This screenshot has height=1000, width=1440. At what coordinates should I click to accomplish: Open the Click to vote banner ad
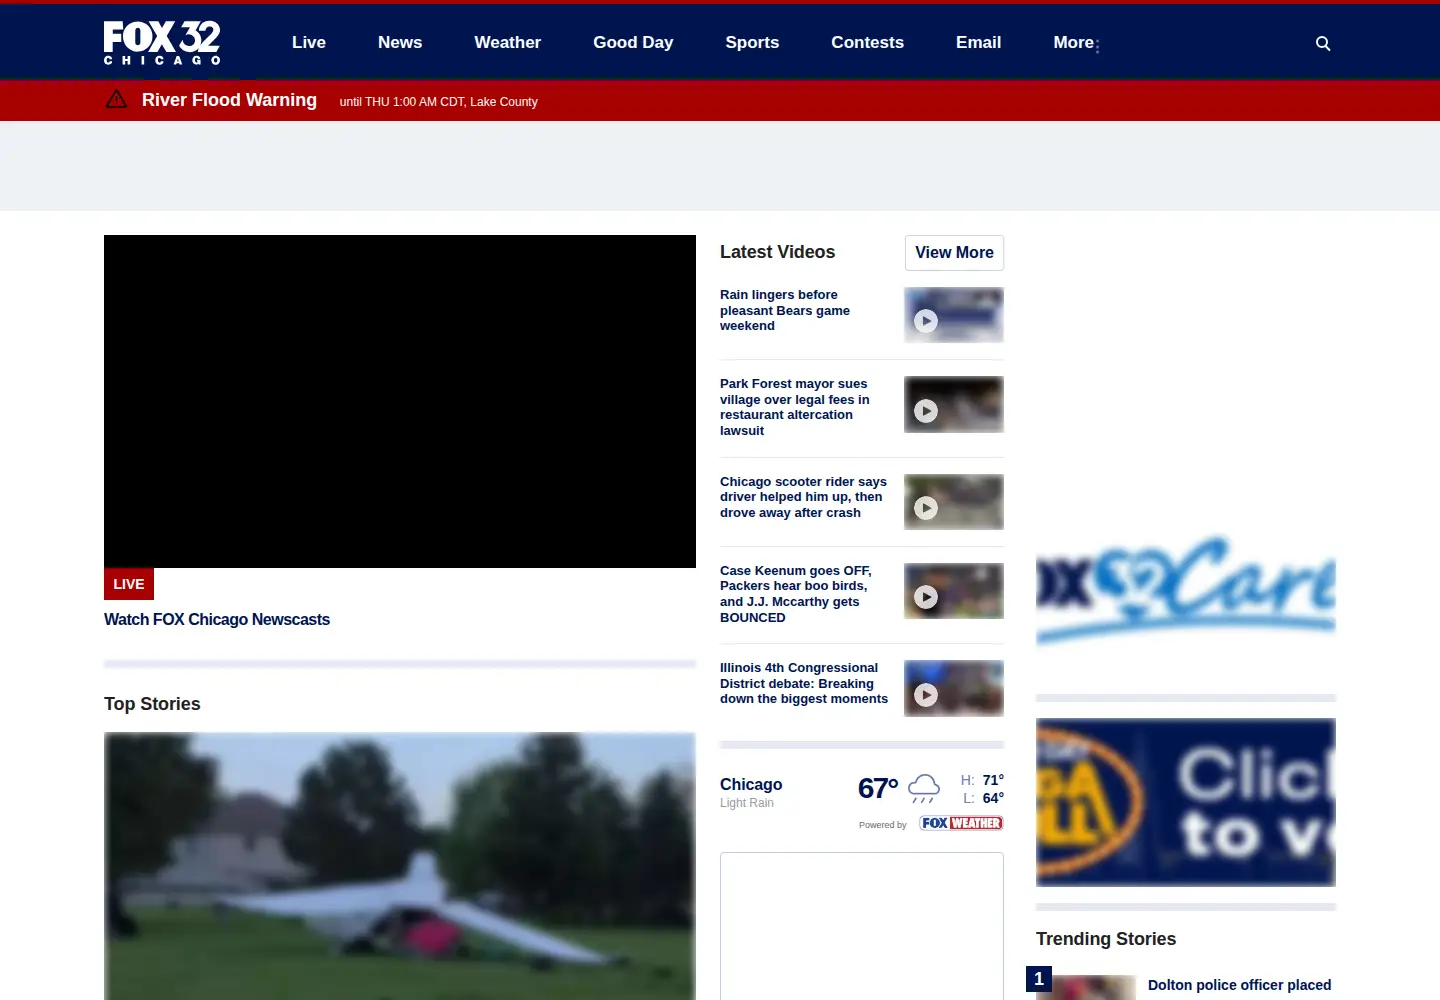[1186, 802]
